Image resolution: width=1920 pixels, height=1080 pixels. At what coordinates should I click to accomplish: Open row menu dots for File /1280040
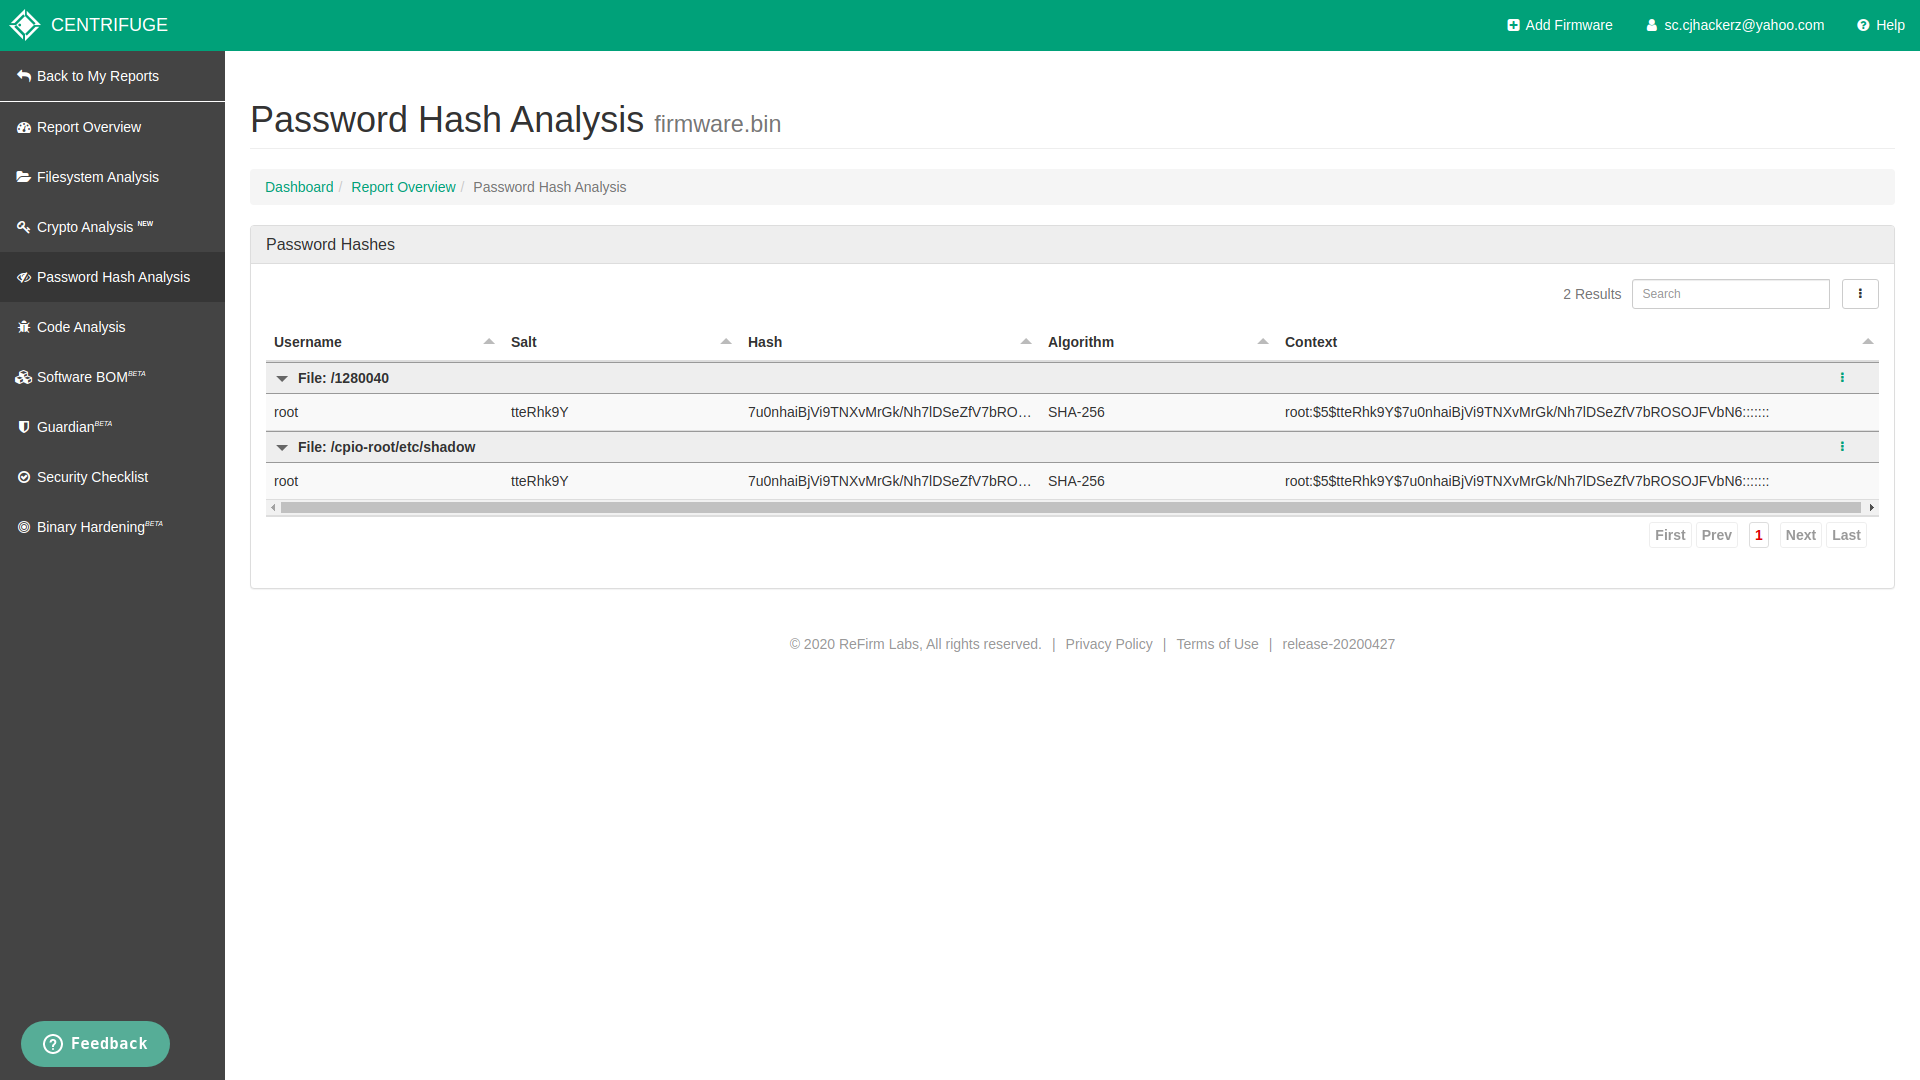[x=1842, y=378]
